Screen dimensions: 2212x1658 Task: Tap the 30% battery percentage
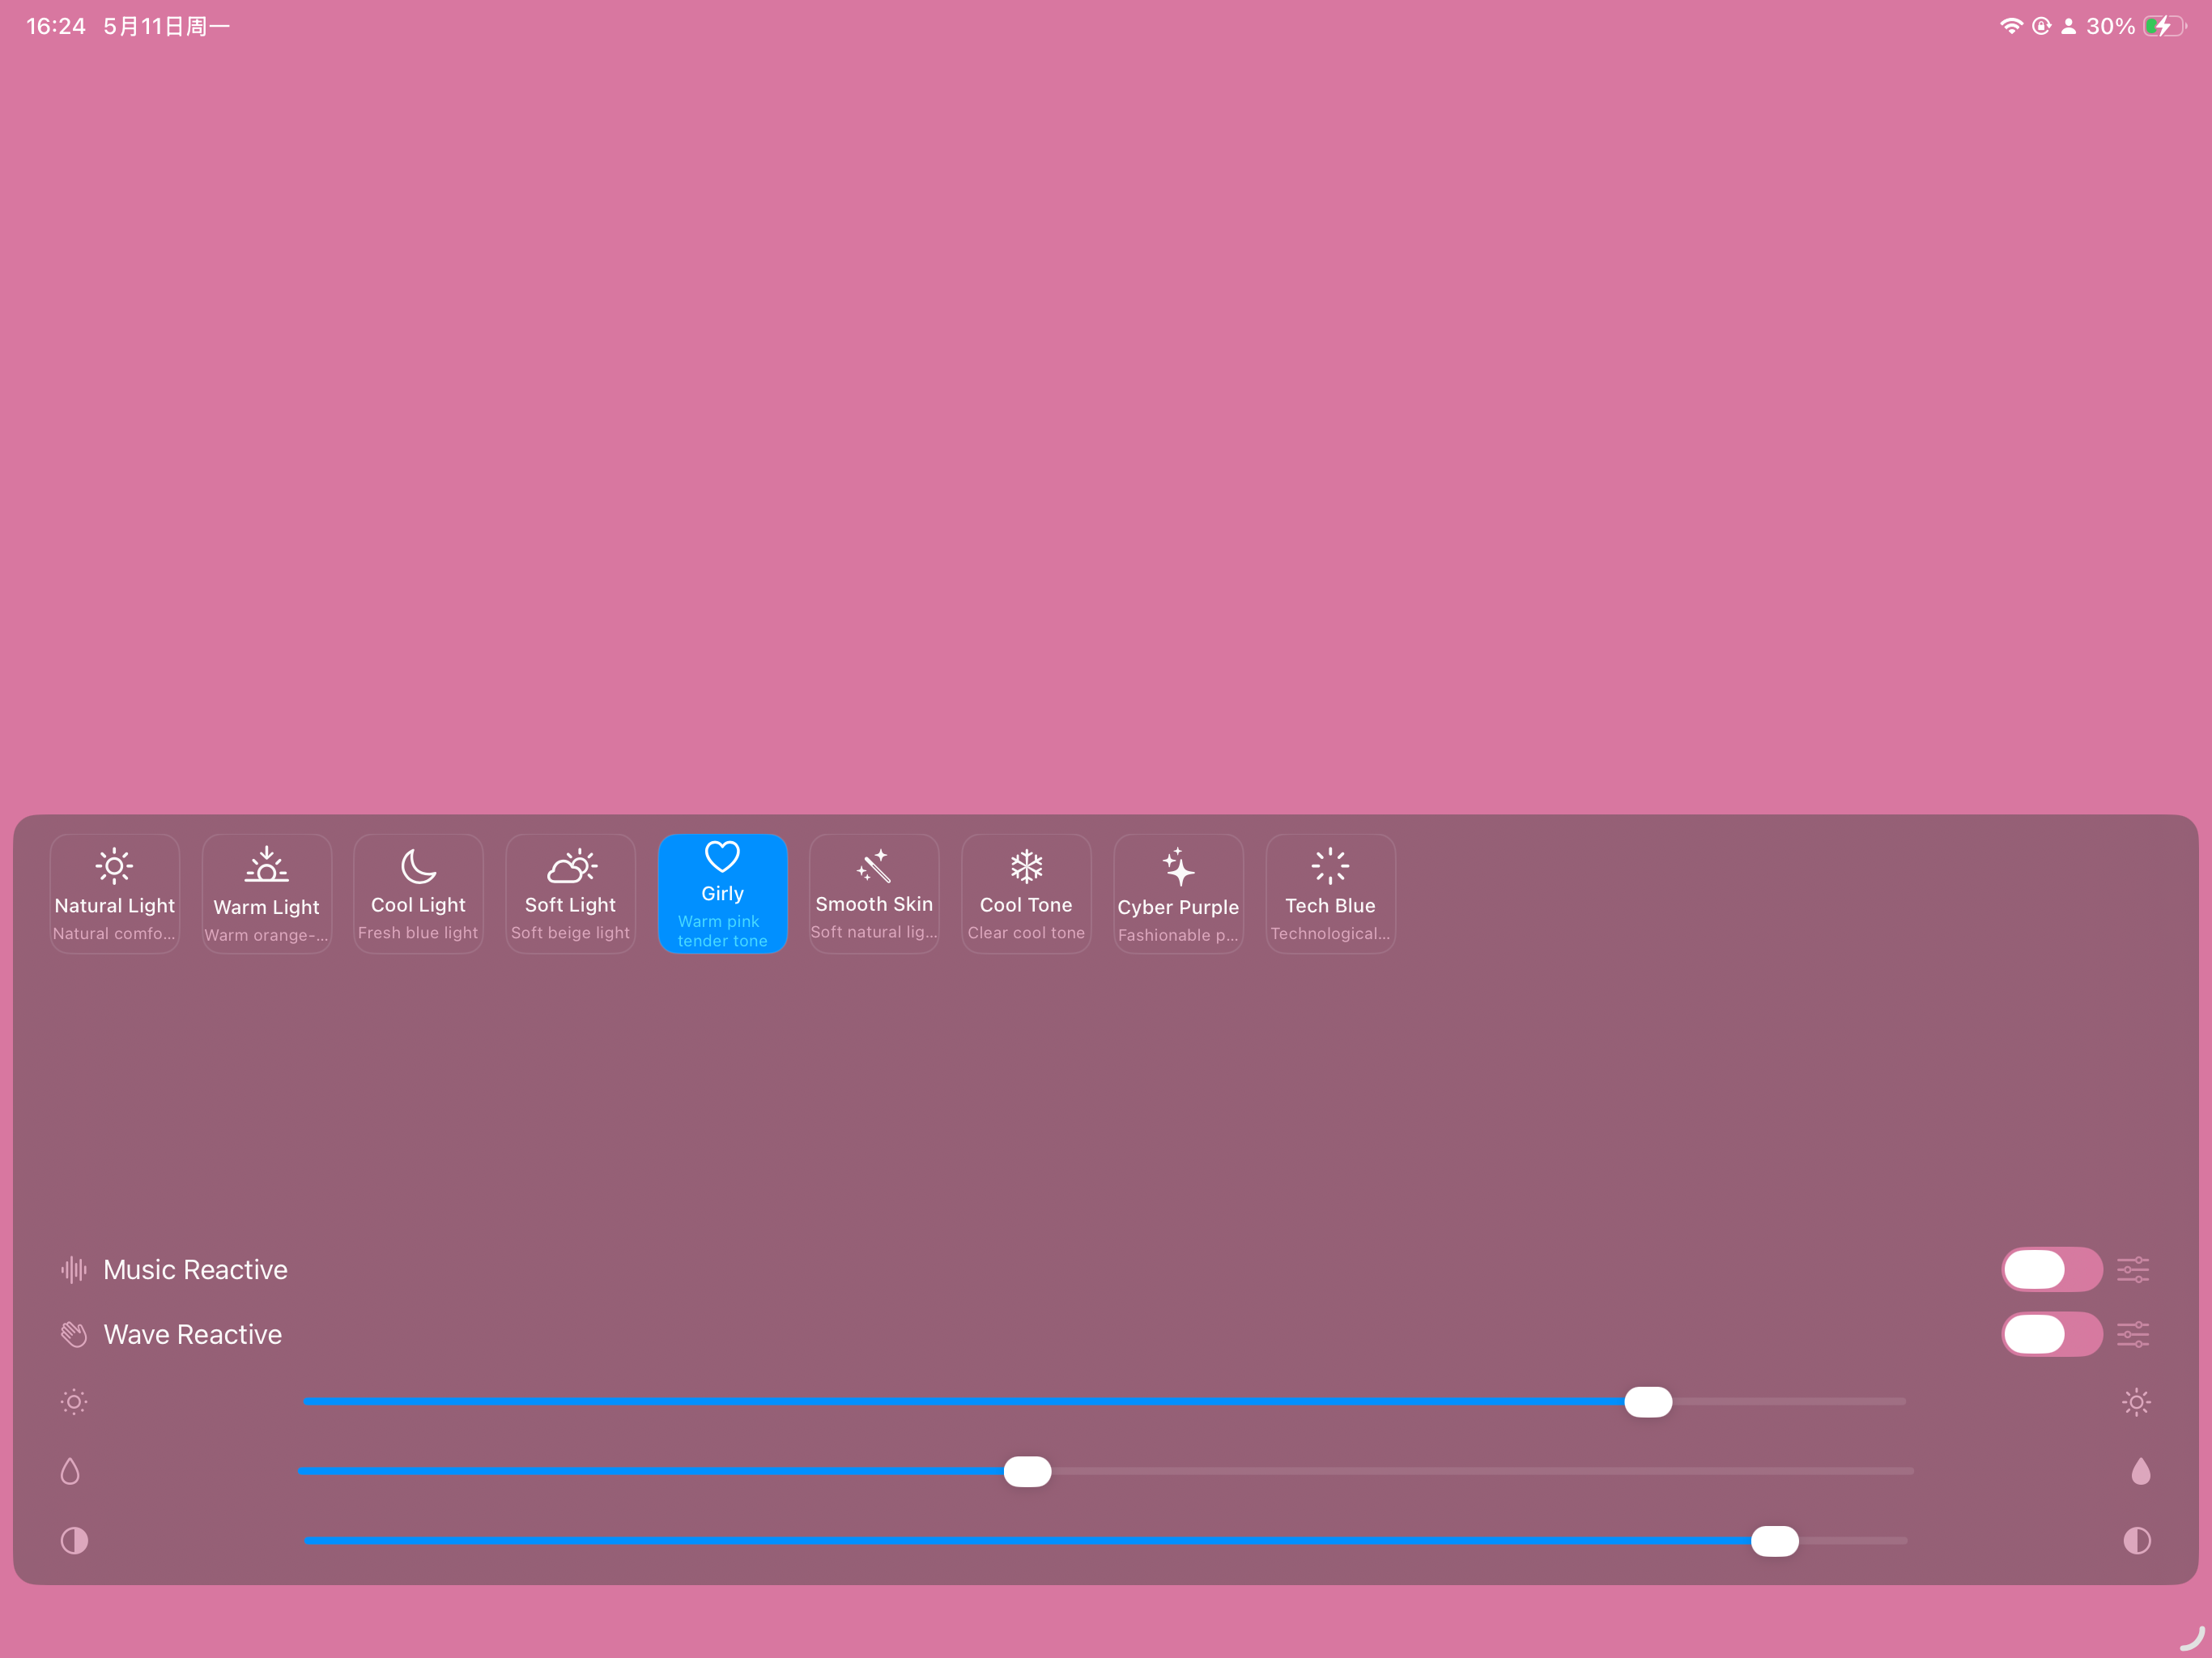(x=2110, y=26)
